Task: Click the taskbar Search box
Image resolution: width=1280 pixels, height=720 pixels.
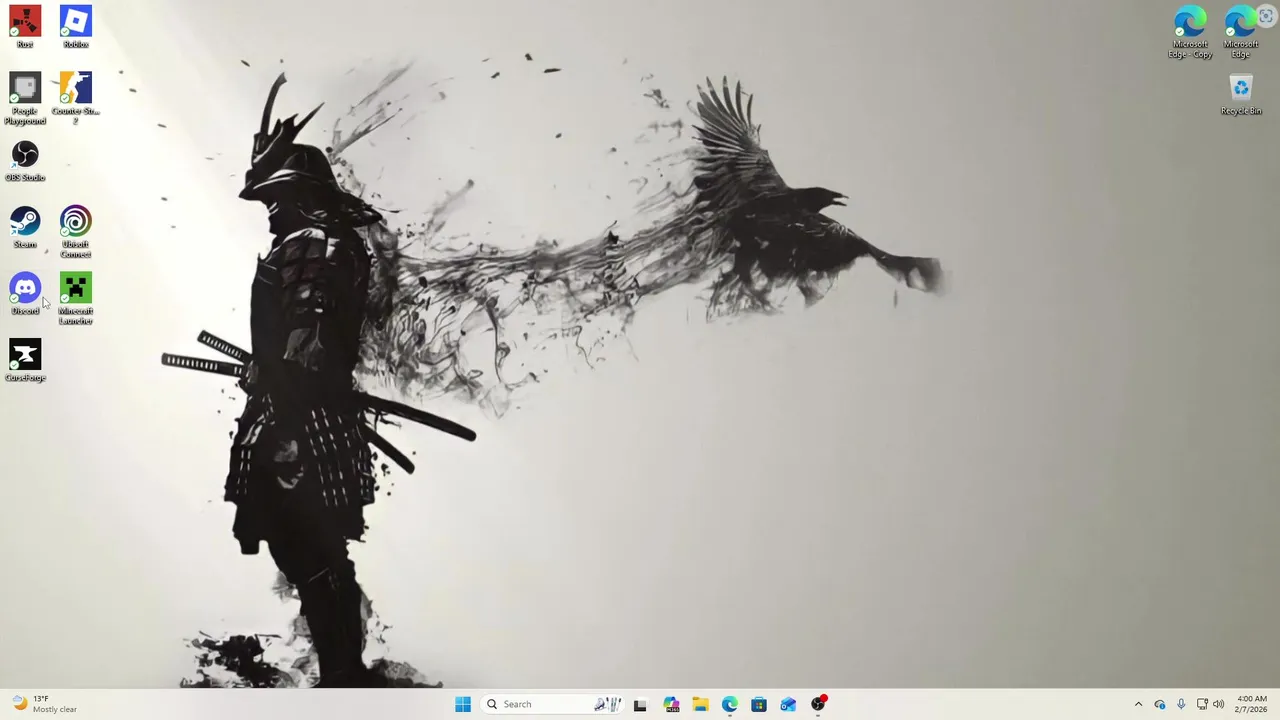Action: (x=553, y=704)
